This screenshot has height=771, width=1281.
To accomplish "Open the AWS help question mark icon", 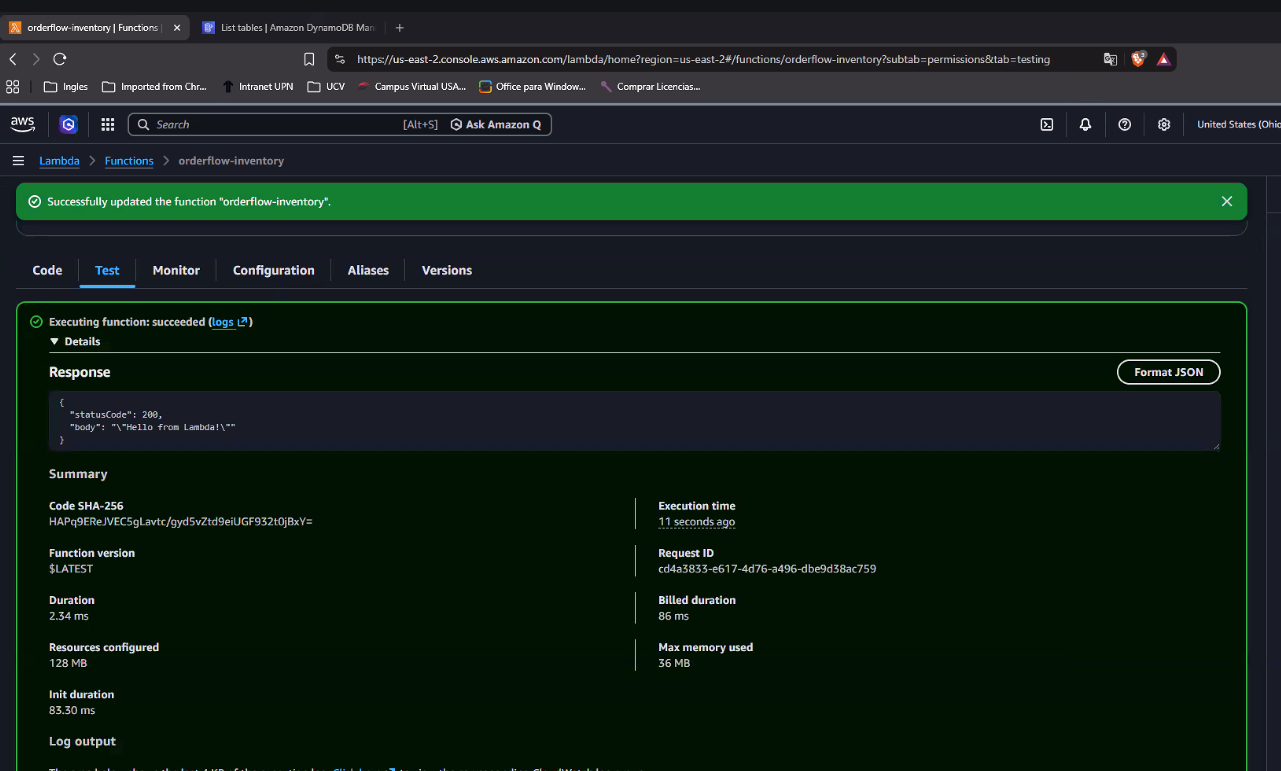I will (1125, 124).
